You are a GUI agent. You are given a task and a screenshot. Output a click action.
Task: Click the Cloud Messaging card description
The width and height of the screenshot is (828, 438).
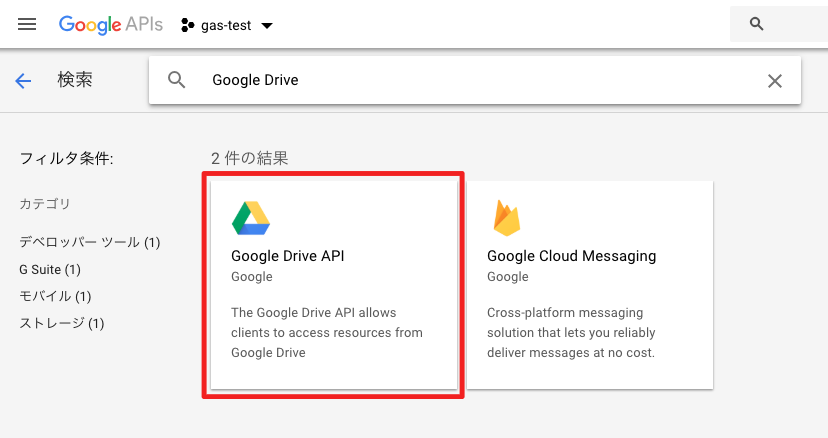pyautogui.click(x=570, y=332)
